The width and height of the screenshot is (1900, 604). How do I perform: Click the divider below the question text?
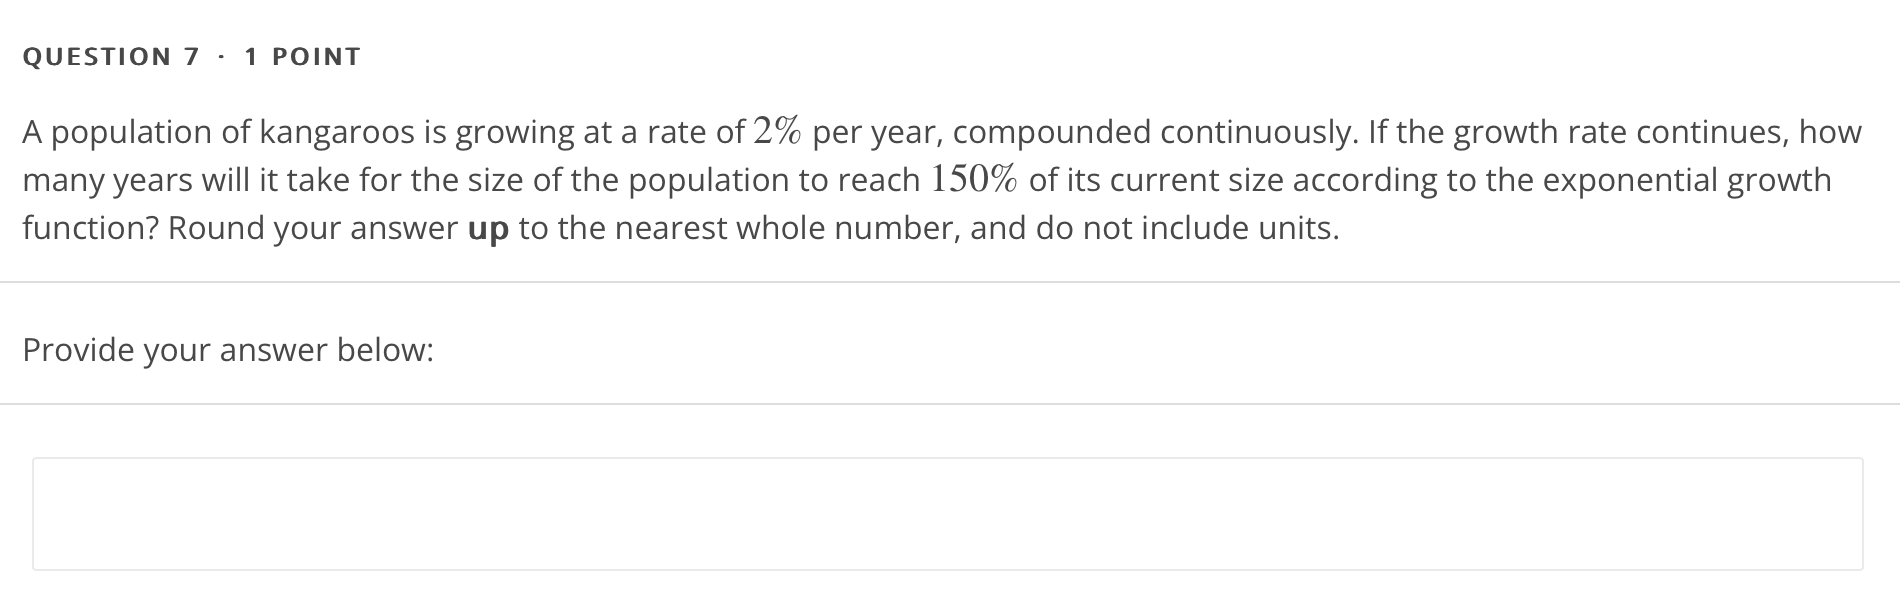950,283
